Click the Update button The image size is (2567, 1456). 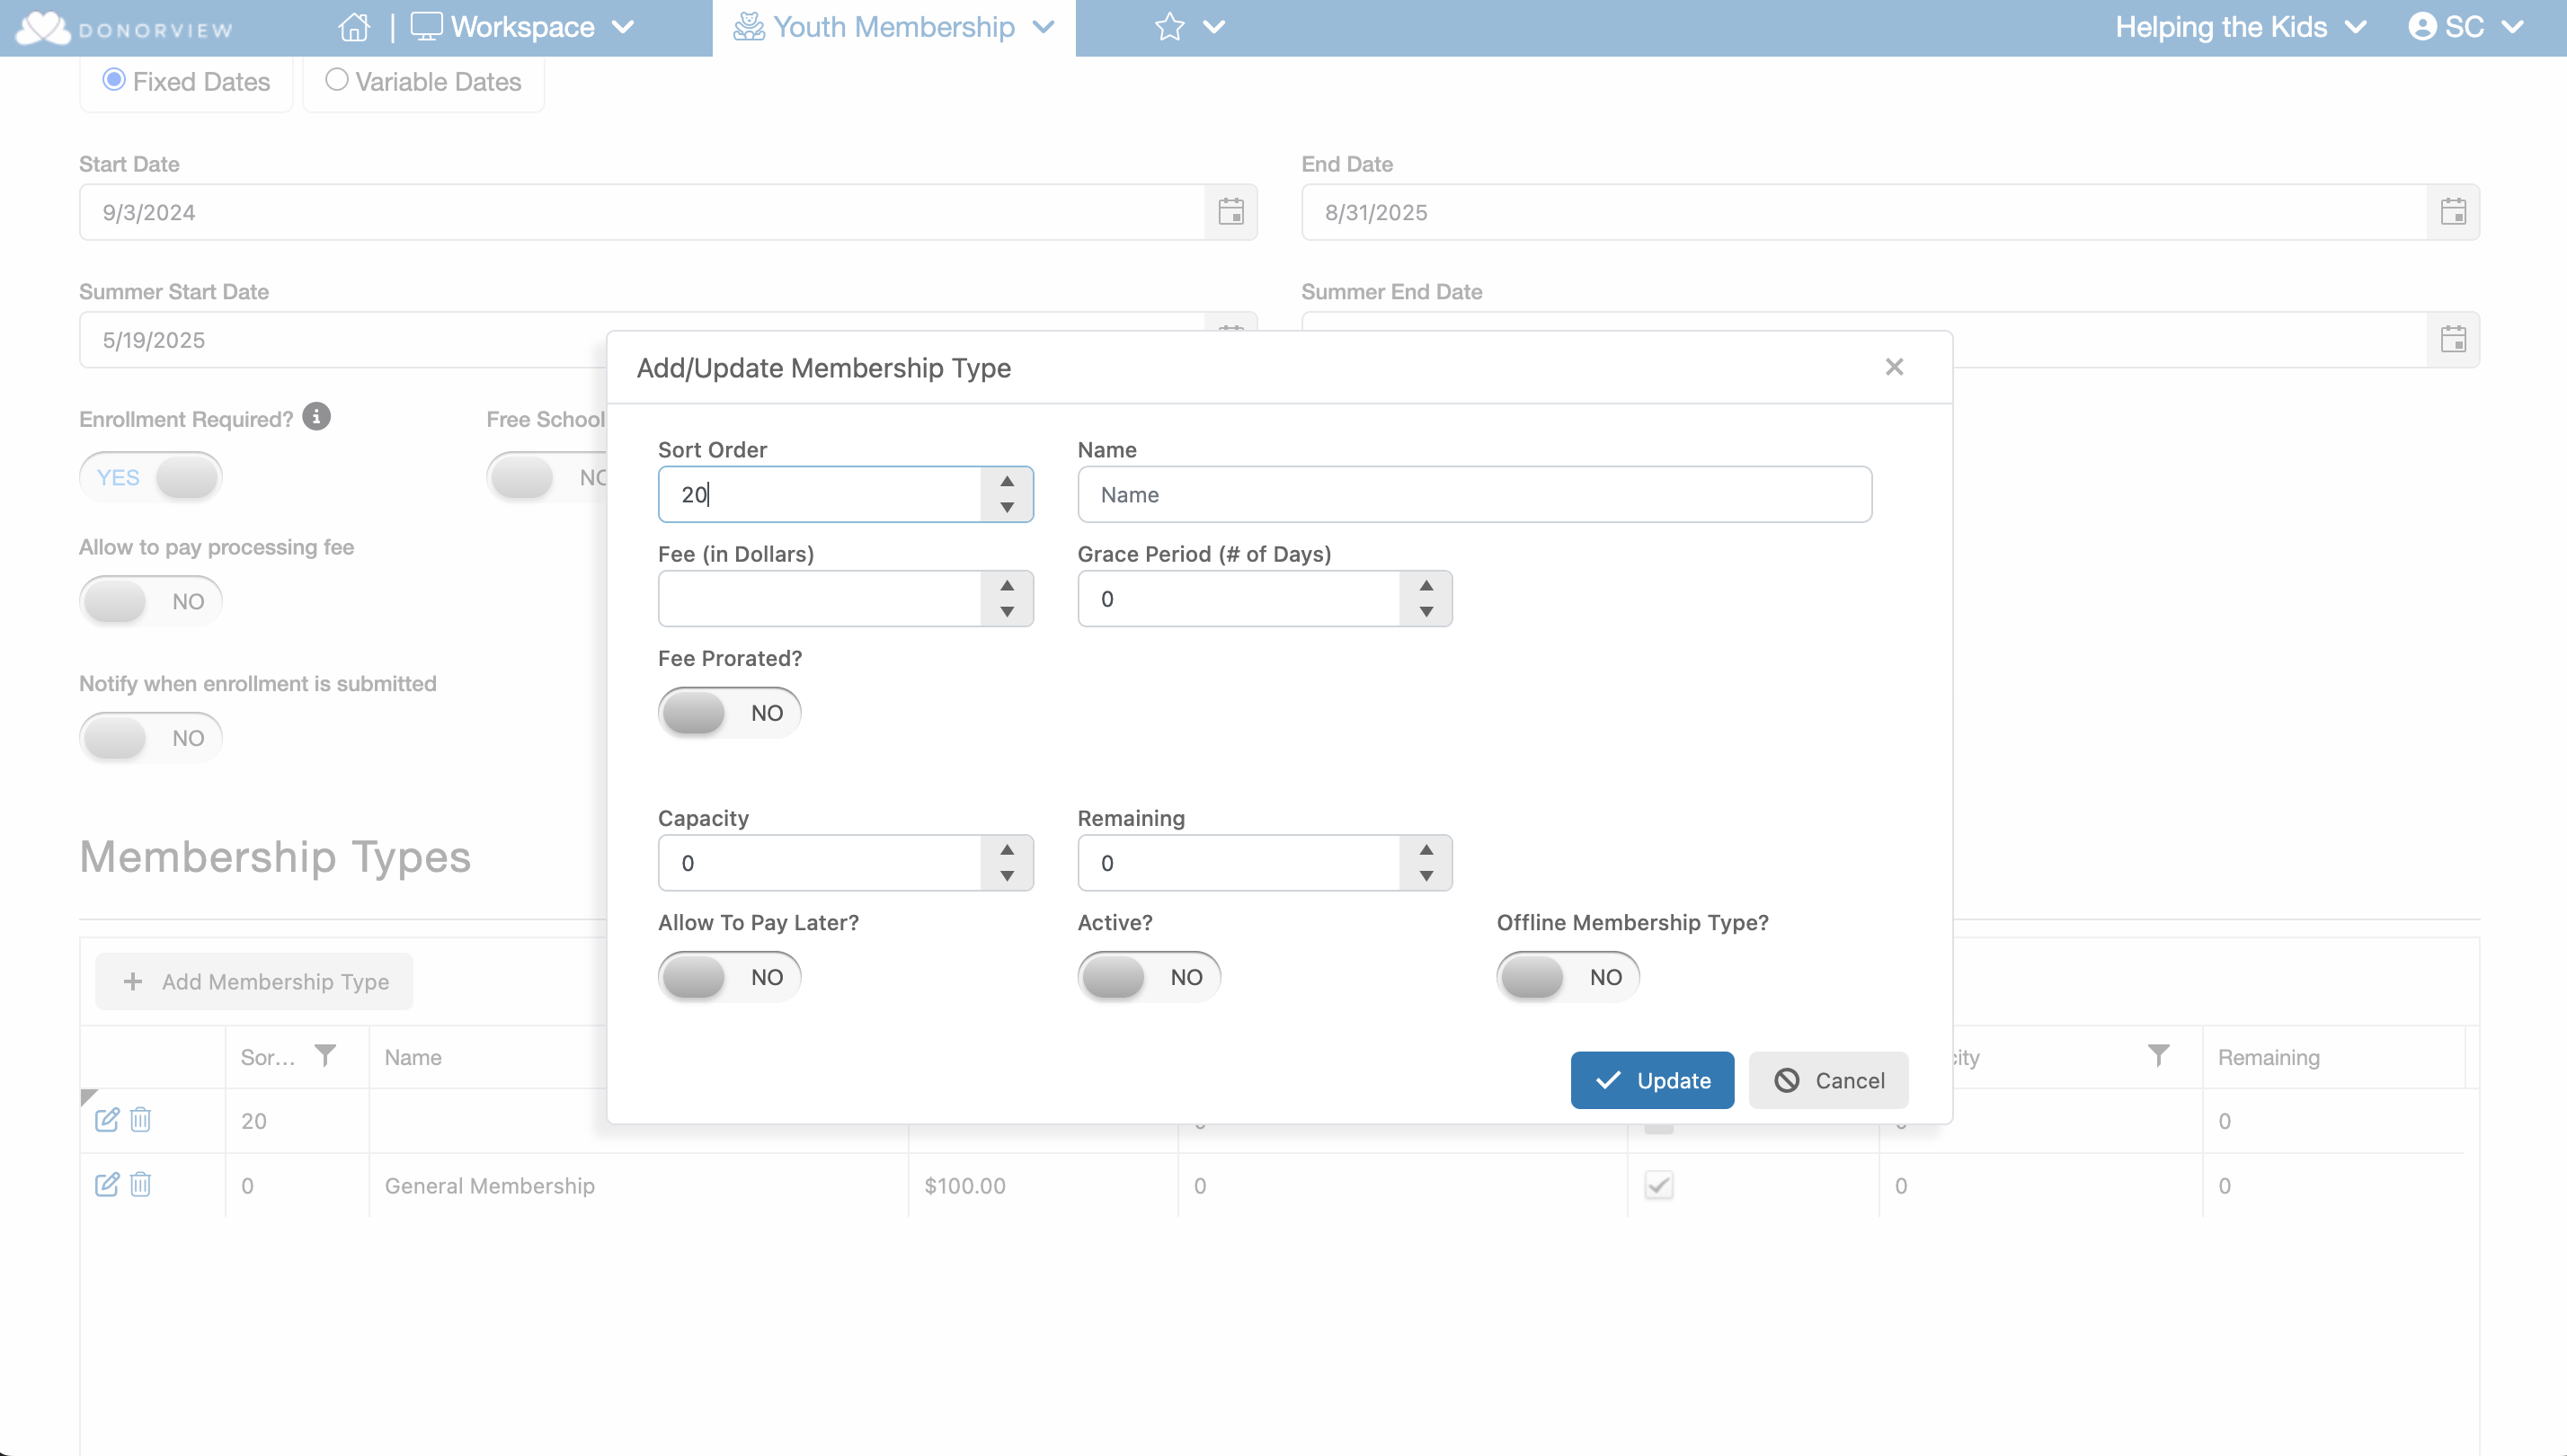(1652, 1080)
